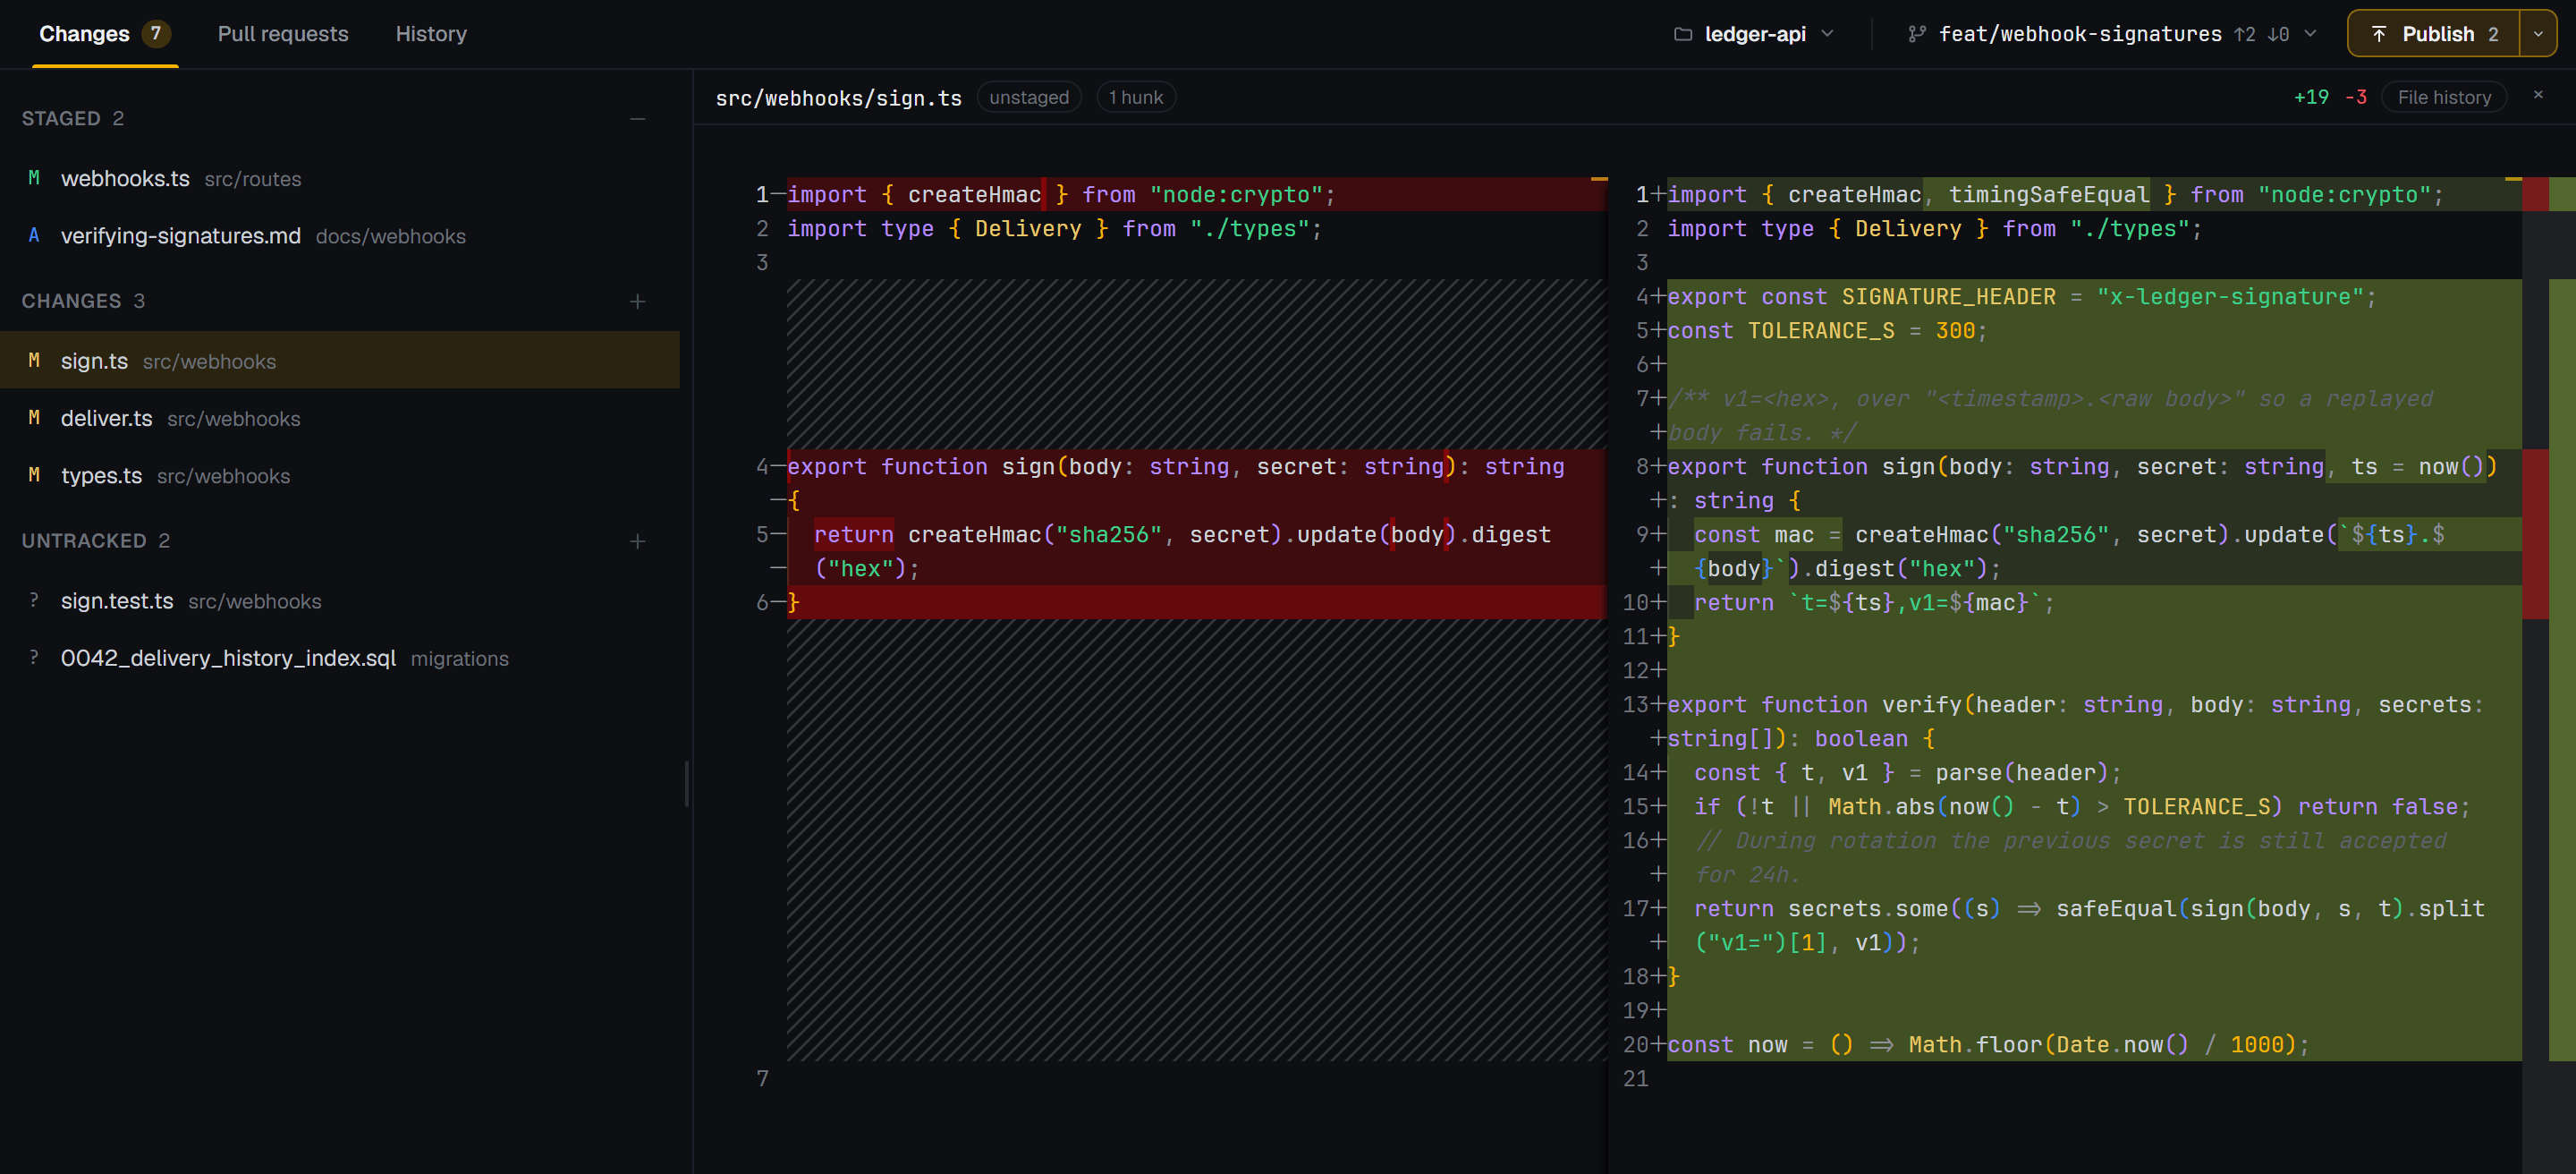
Task: Stage all files with CHANGES plus icon
Action: [637, 301]
